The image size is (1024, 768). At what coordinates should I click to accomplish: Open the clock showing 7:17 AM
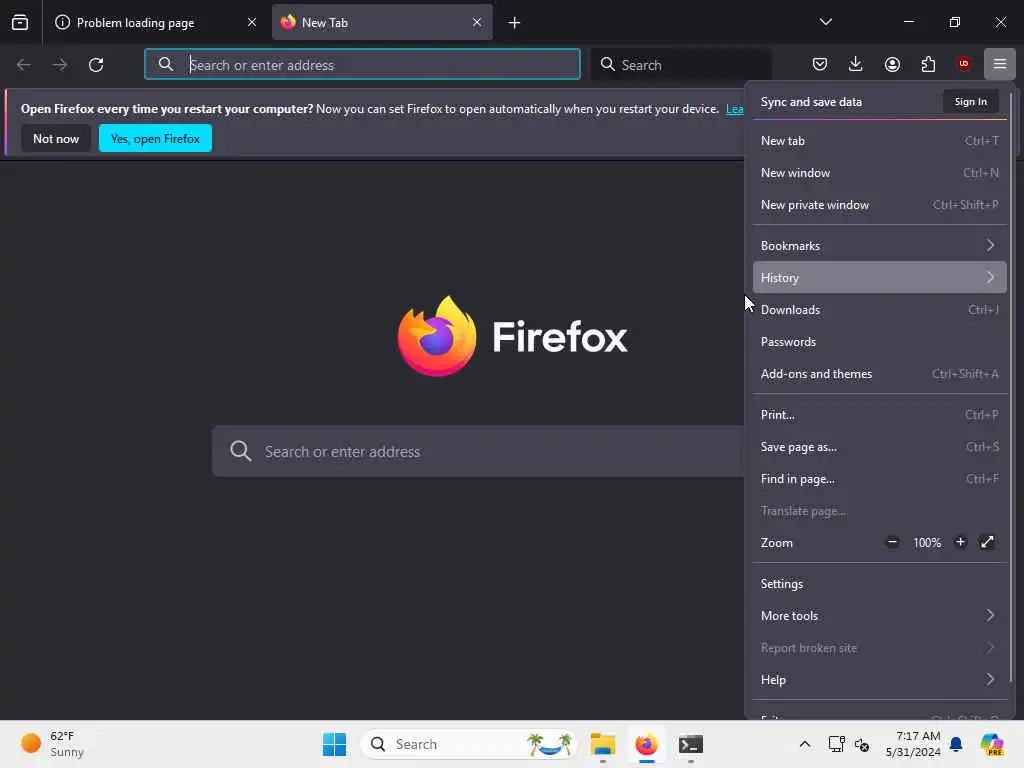point(912,744)
